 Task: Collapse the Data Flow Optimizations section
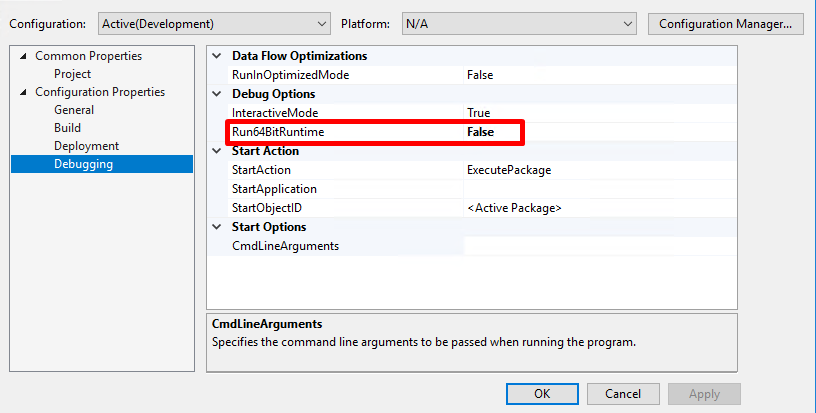[216, 57]
